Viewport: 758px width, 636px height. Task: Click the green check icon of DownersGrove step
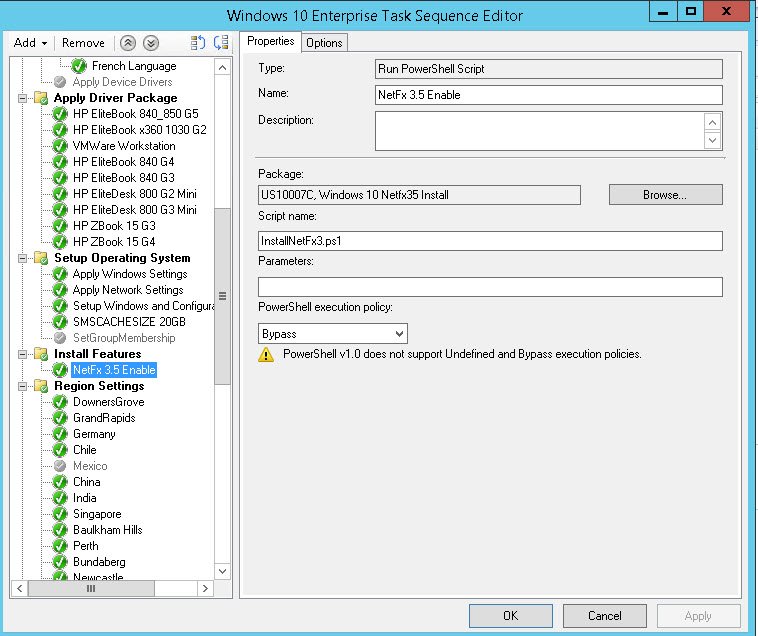click(60, 402)
